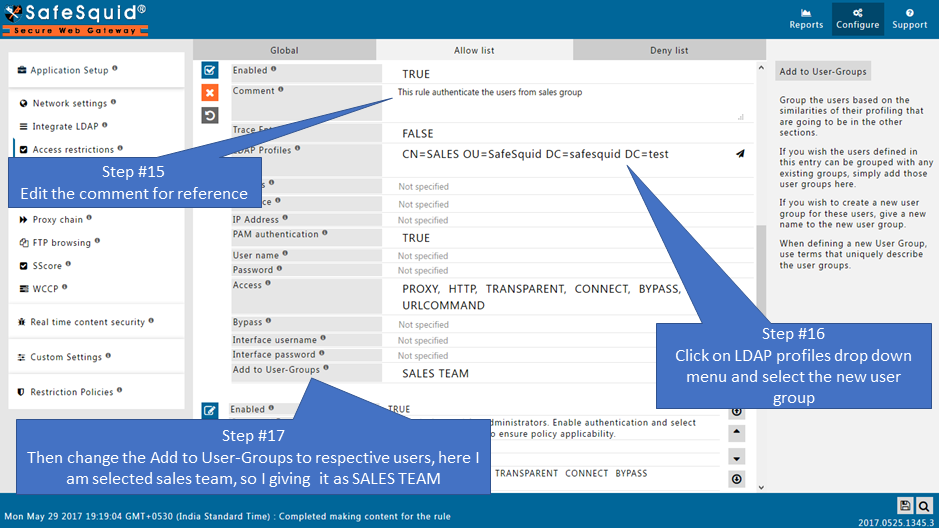Click the Restriction Policies shield icon
The height and width of the screenshot is (528, 939).
(x=21, y=392)
